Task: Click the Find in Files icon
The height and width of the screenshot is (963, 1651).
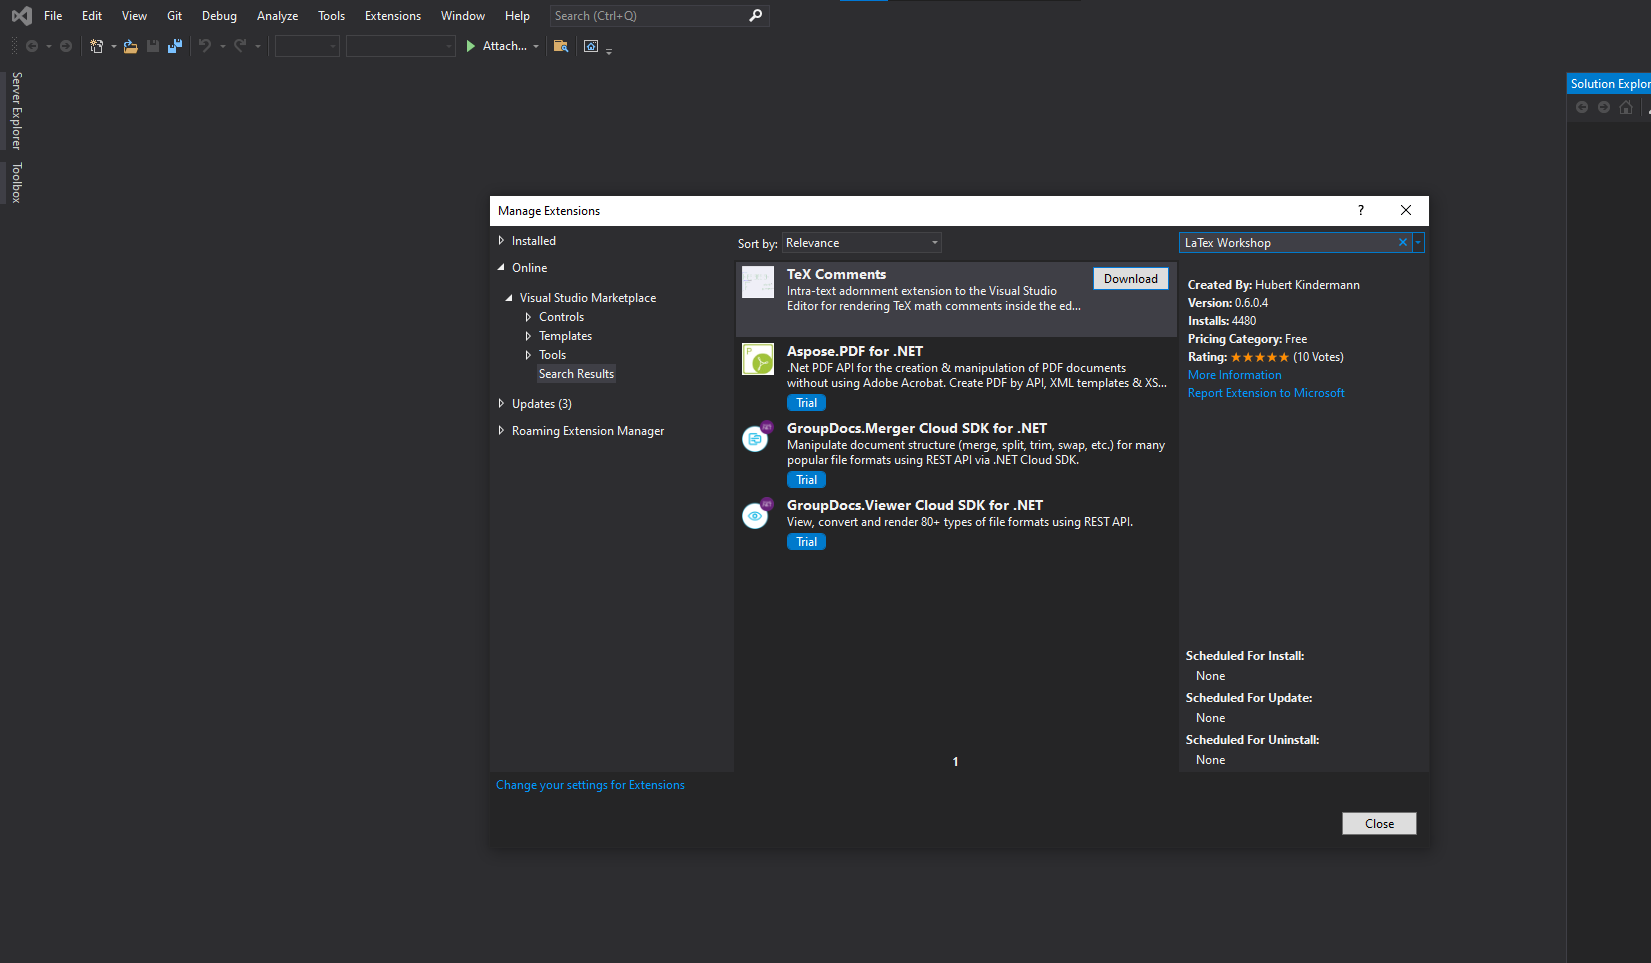Action: pyautogui.click(x=561, y=46)
